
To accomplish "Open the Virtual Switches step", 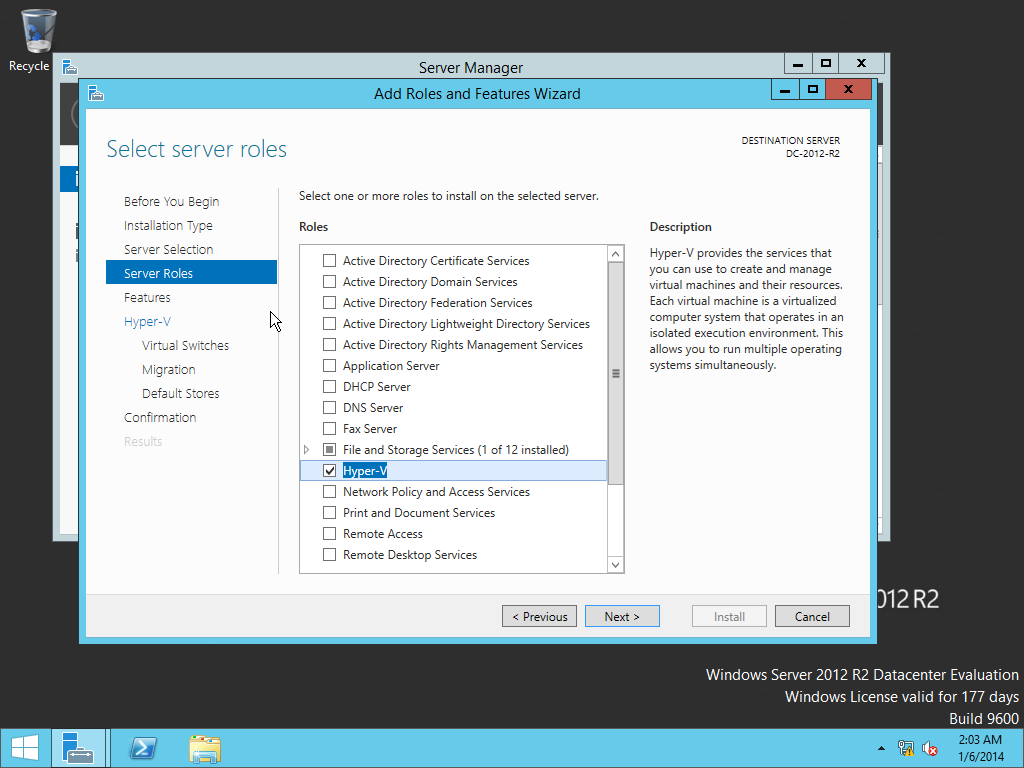I will coord(185,345).
